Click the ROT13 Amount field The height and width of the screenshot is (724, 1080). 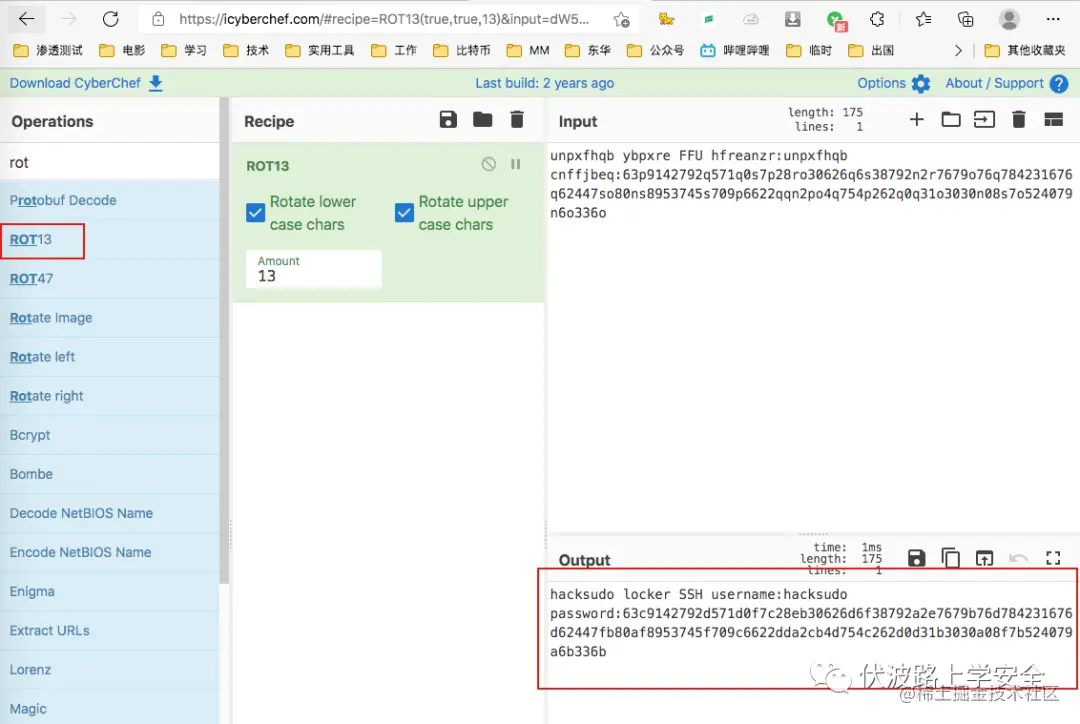coord(313,269)
